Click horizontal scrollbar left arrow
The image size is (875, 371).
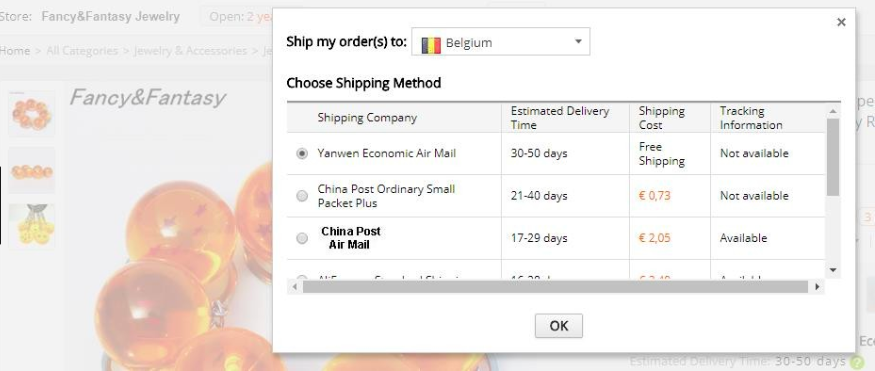pos(295,287)
